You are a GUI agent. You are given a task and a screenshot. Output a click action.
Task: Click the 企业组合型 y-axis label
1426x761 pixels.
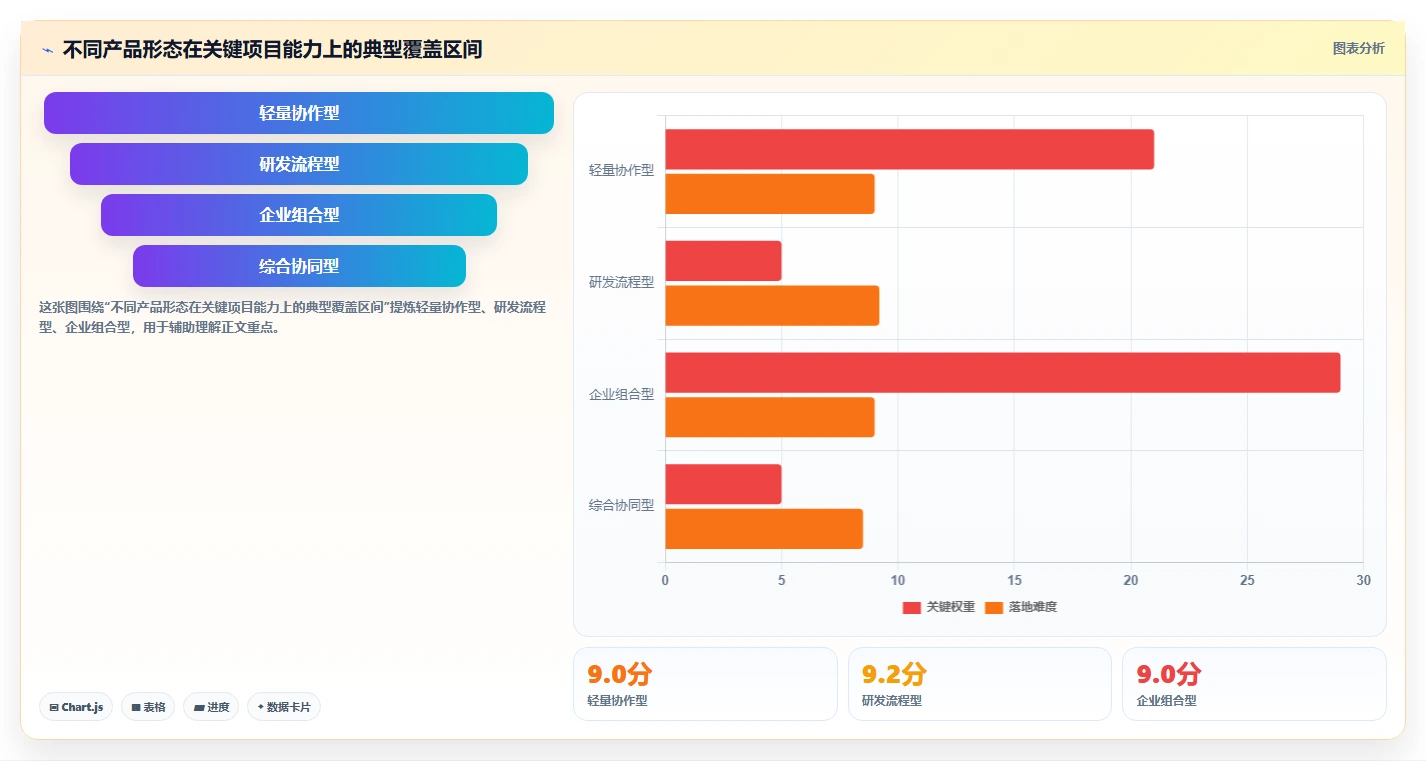click(x=621, y=395)
